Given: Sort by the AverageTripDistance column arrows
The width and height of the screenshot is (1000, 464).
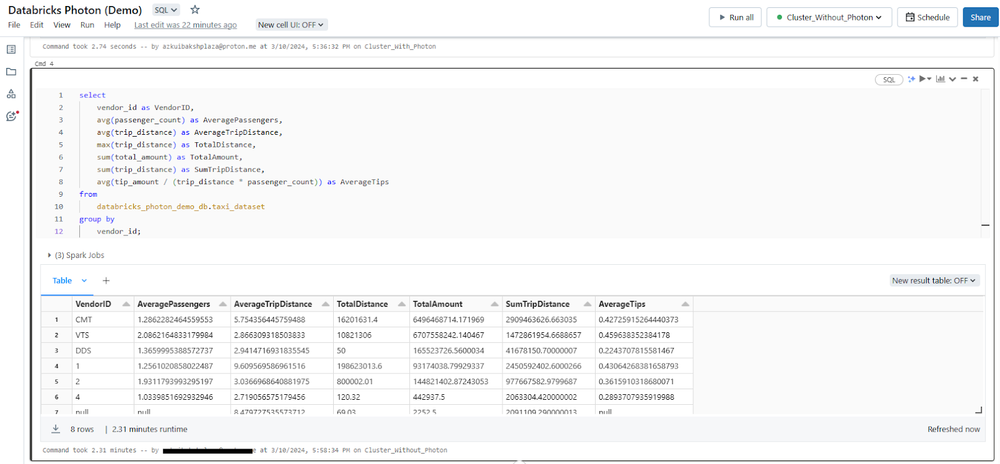Looking at the screenshot, I should coord(325,305).
